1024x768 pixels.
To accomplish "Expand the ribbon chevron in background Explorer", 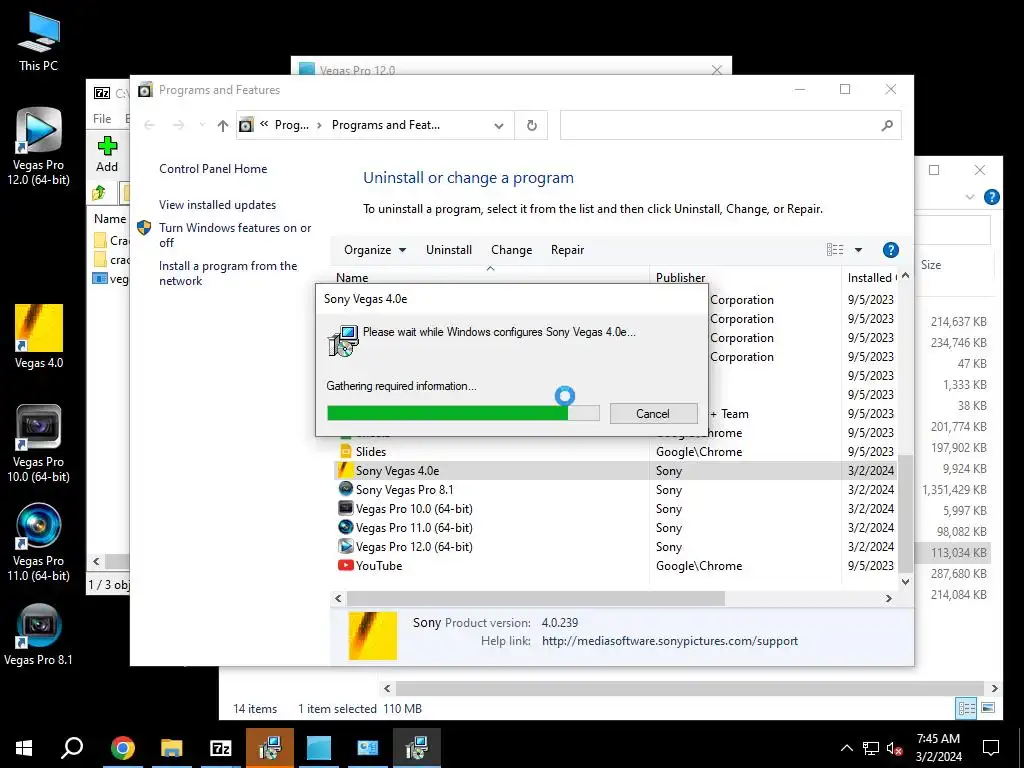I will point(970,197).
